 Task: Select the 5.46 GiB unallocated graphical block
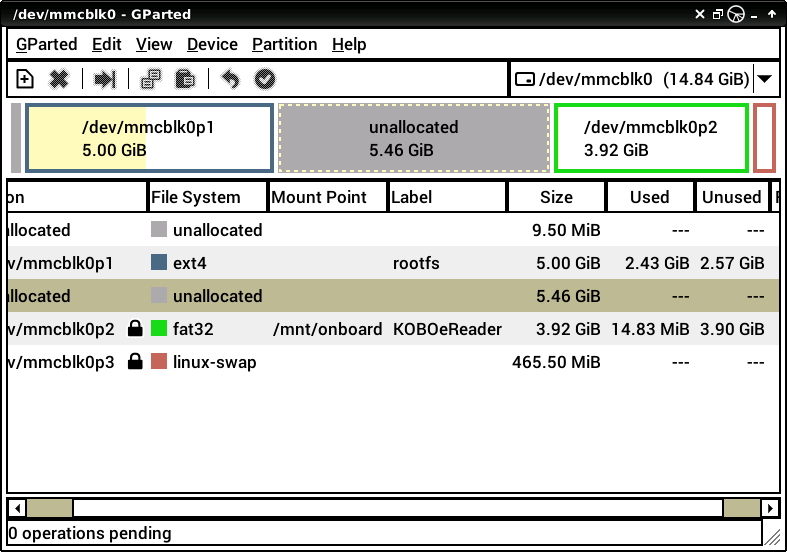coord(414,138)
